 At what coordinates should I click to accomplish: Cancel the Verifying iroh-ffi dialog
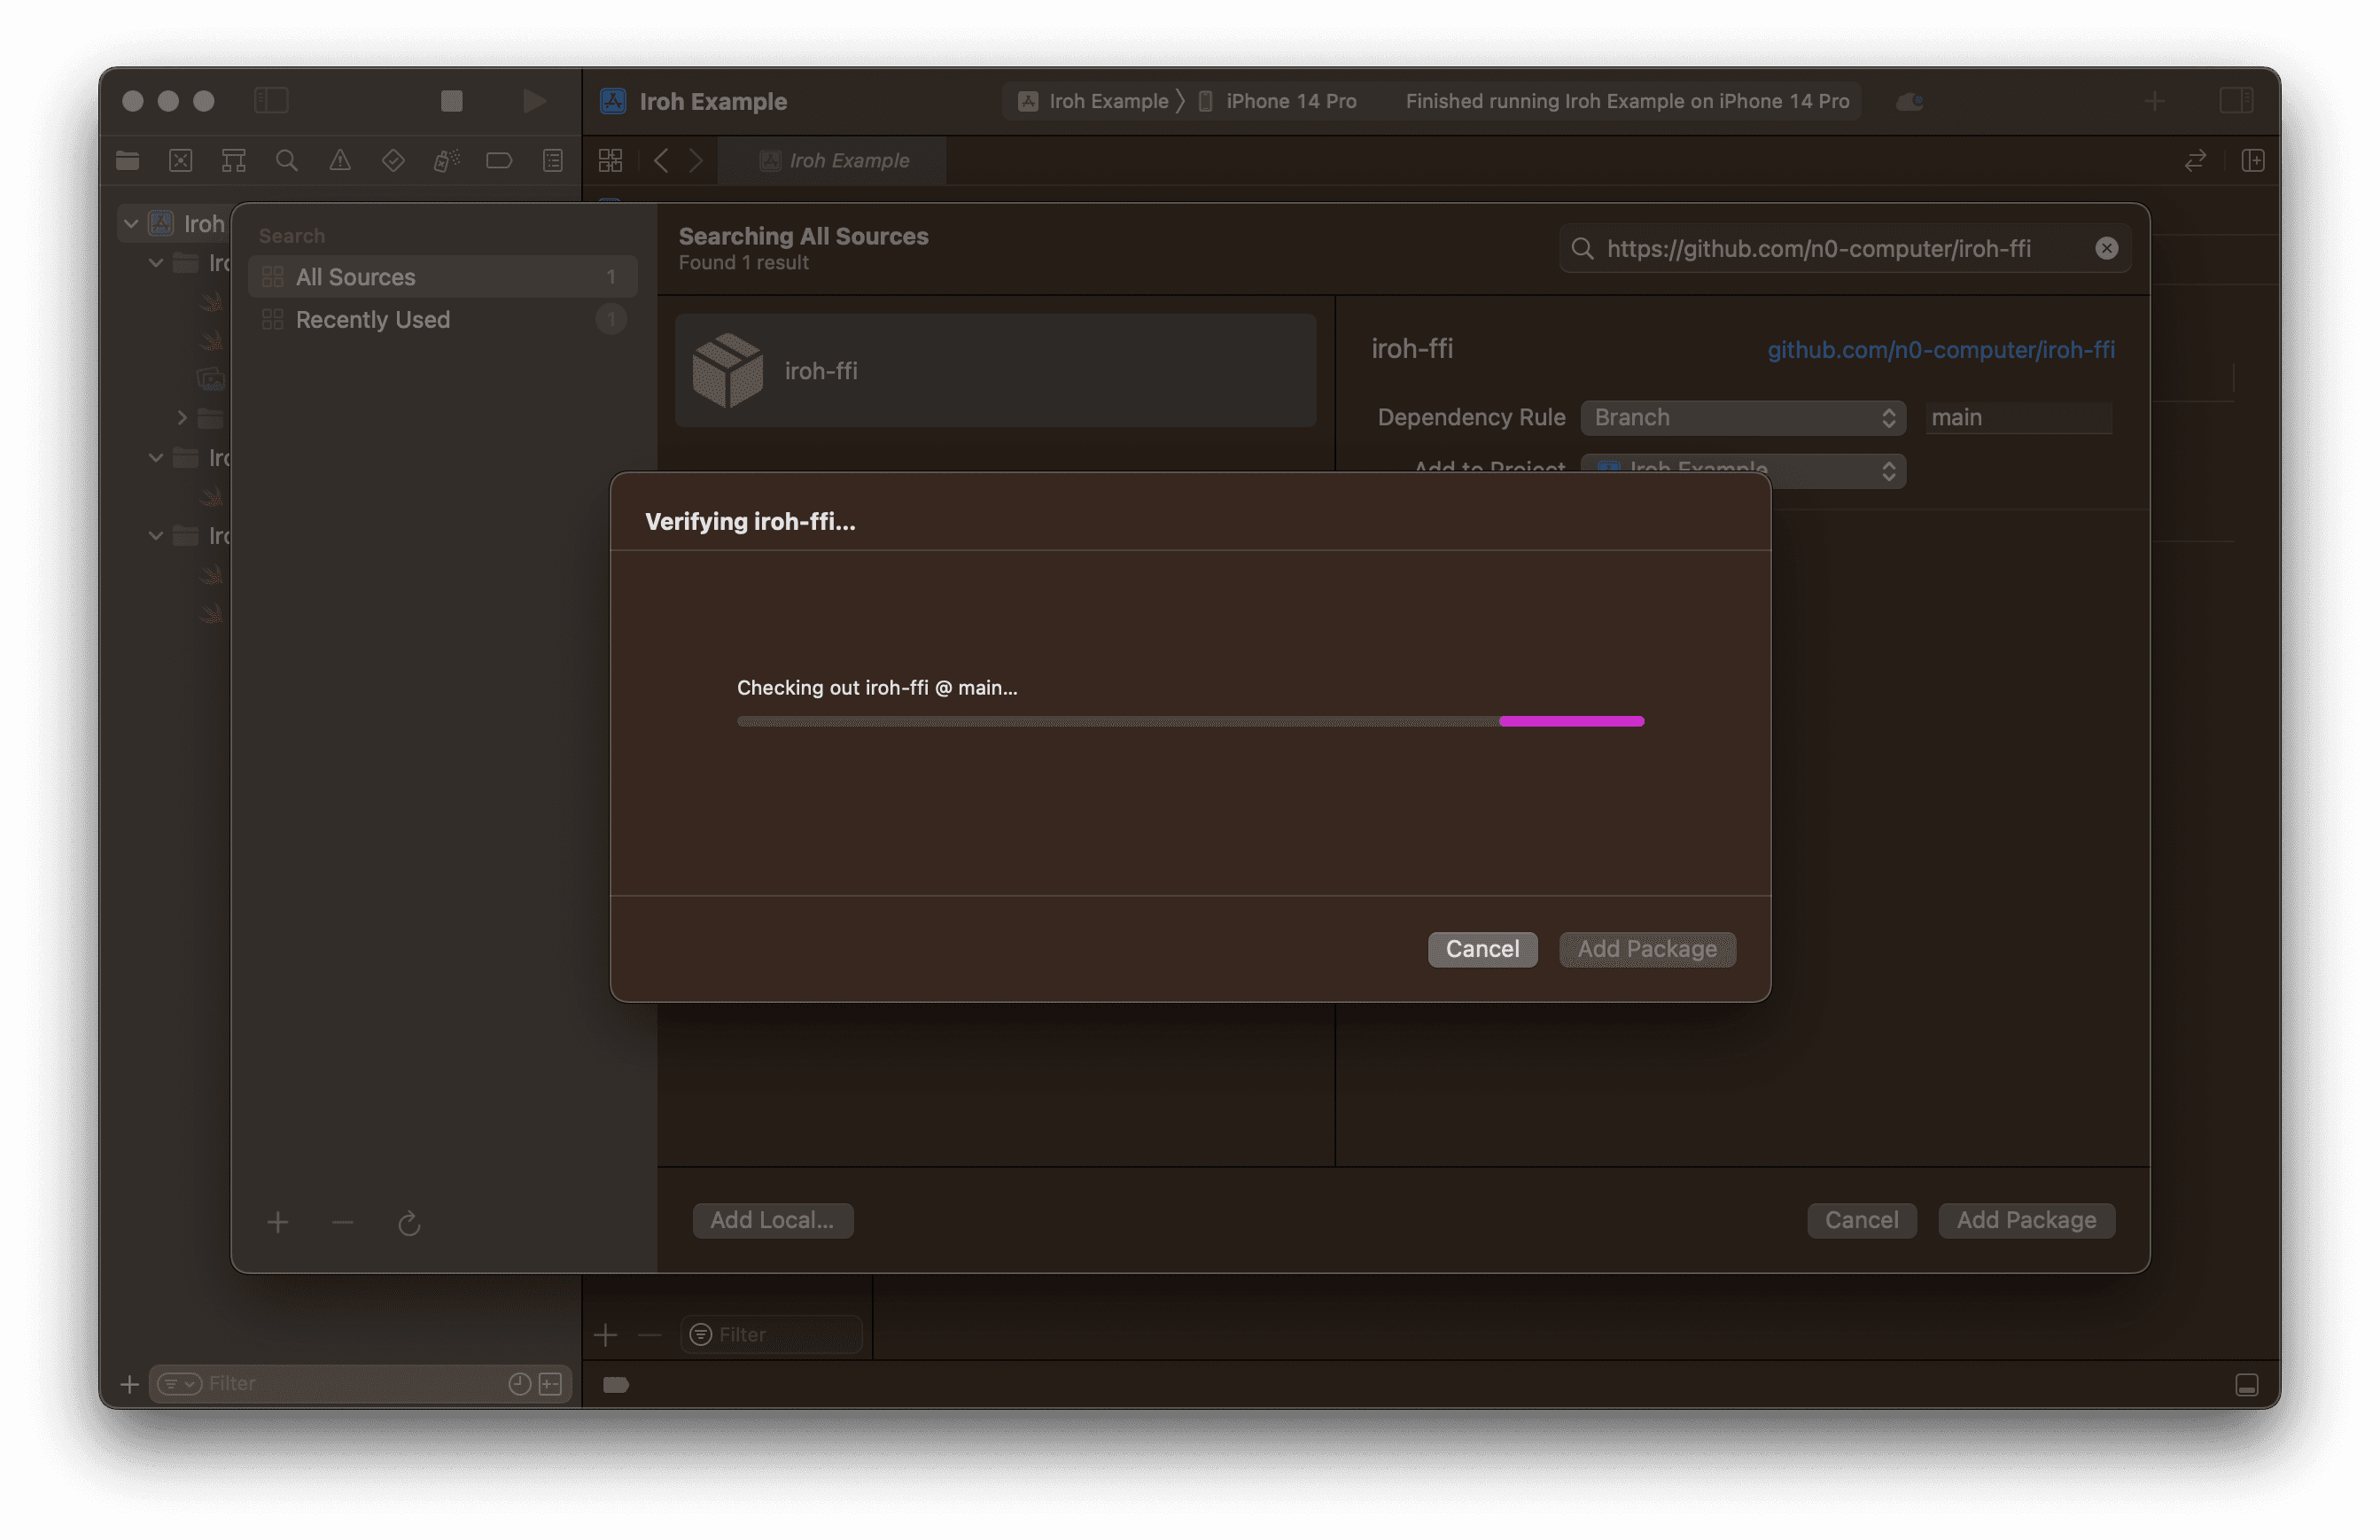(x=1482, y=949)
